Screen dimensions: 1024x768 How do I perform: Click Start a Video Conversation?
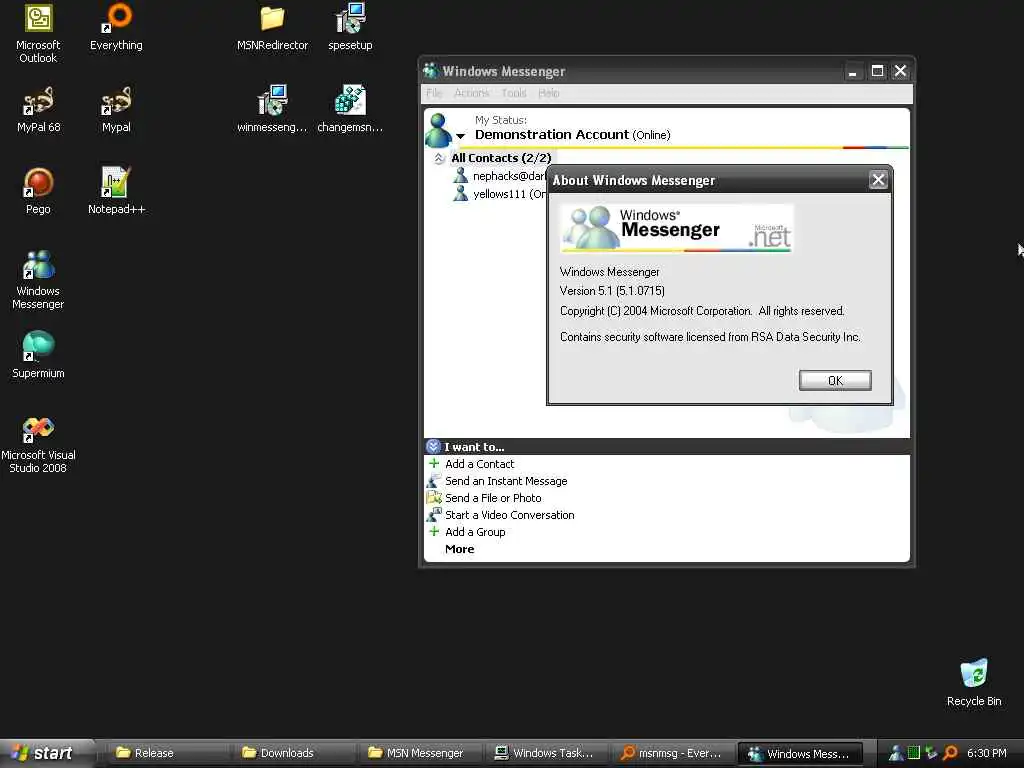[509, 515]
